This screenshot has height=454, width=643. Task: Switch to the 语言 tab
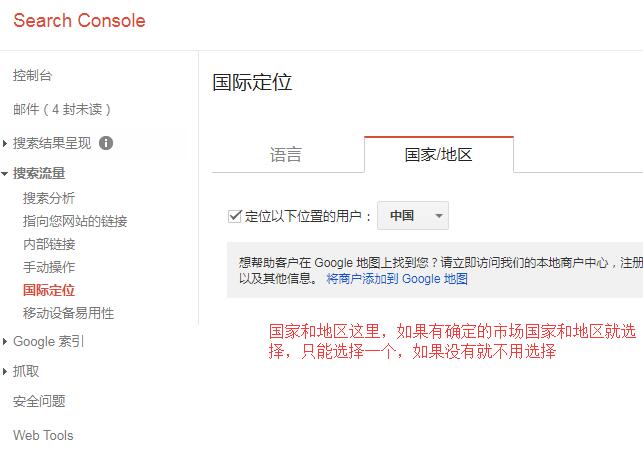tap(286, 155)
